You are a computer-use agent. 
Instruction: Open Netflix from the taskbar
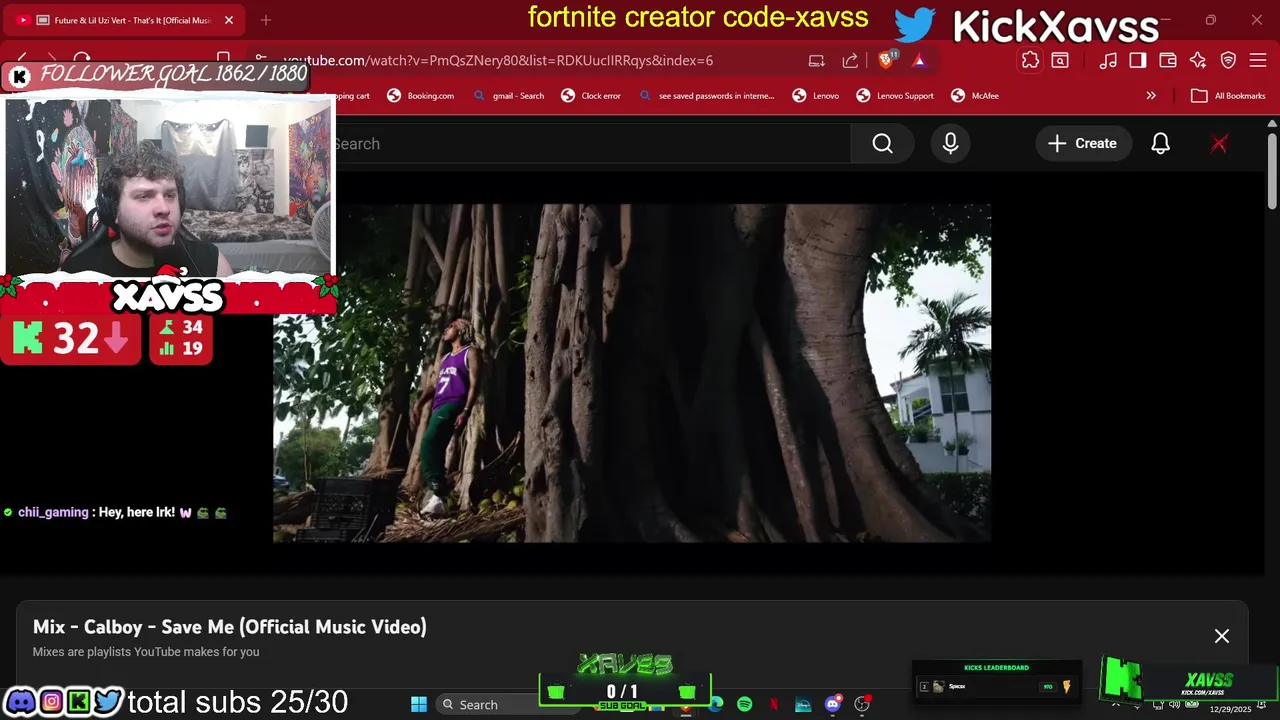click(774, 705)
